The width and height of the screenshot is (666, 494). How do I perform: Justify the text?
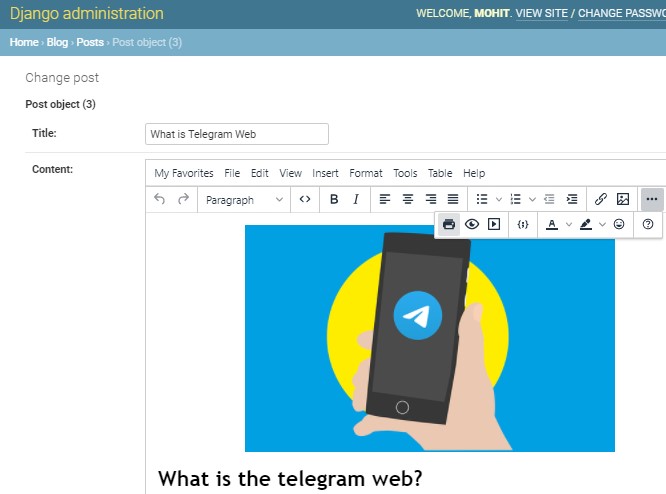click(x=453, y=199)
